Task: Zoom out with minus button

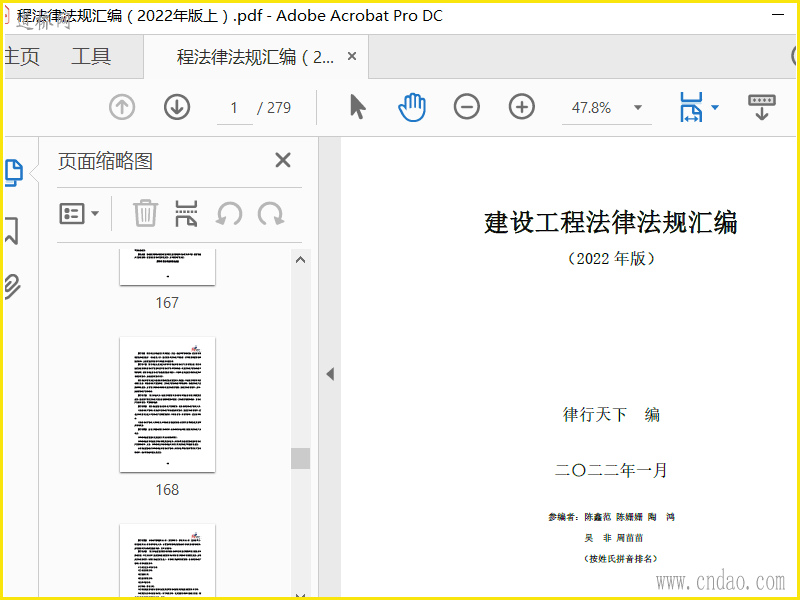Action: click(x=467, y=108)
